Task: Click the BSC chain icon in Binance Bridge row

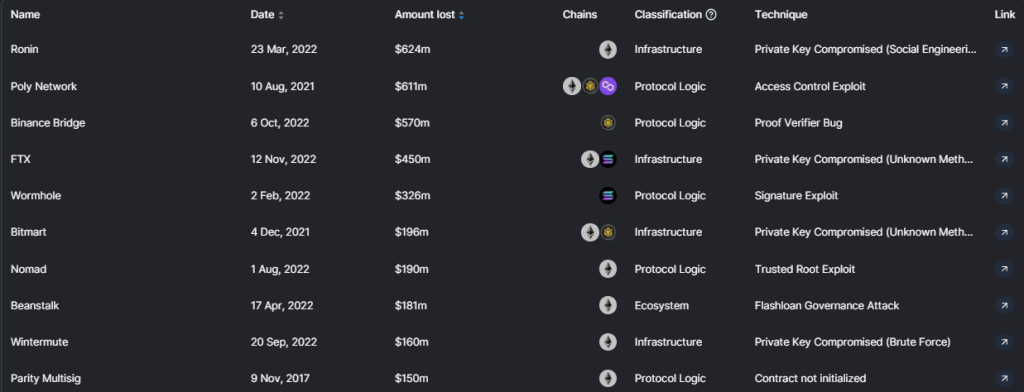Action: point(608,123)
